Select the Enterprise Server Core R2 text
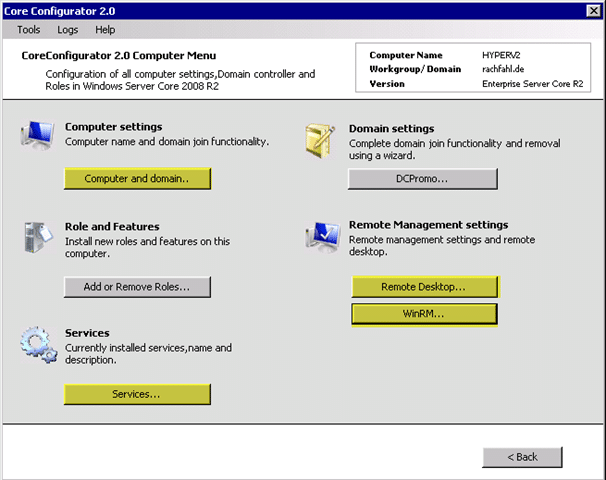Image resolution: width=606 pixels, height=480 pixels. click(x=533, y=84)
